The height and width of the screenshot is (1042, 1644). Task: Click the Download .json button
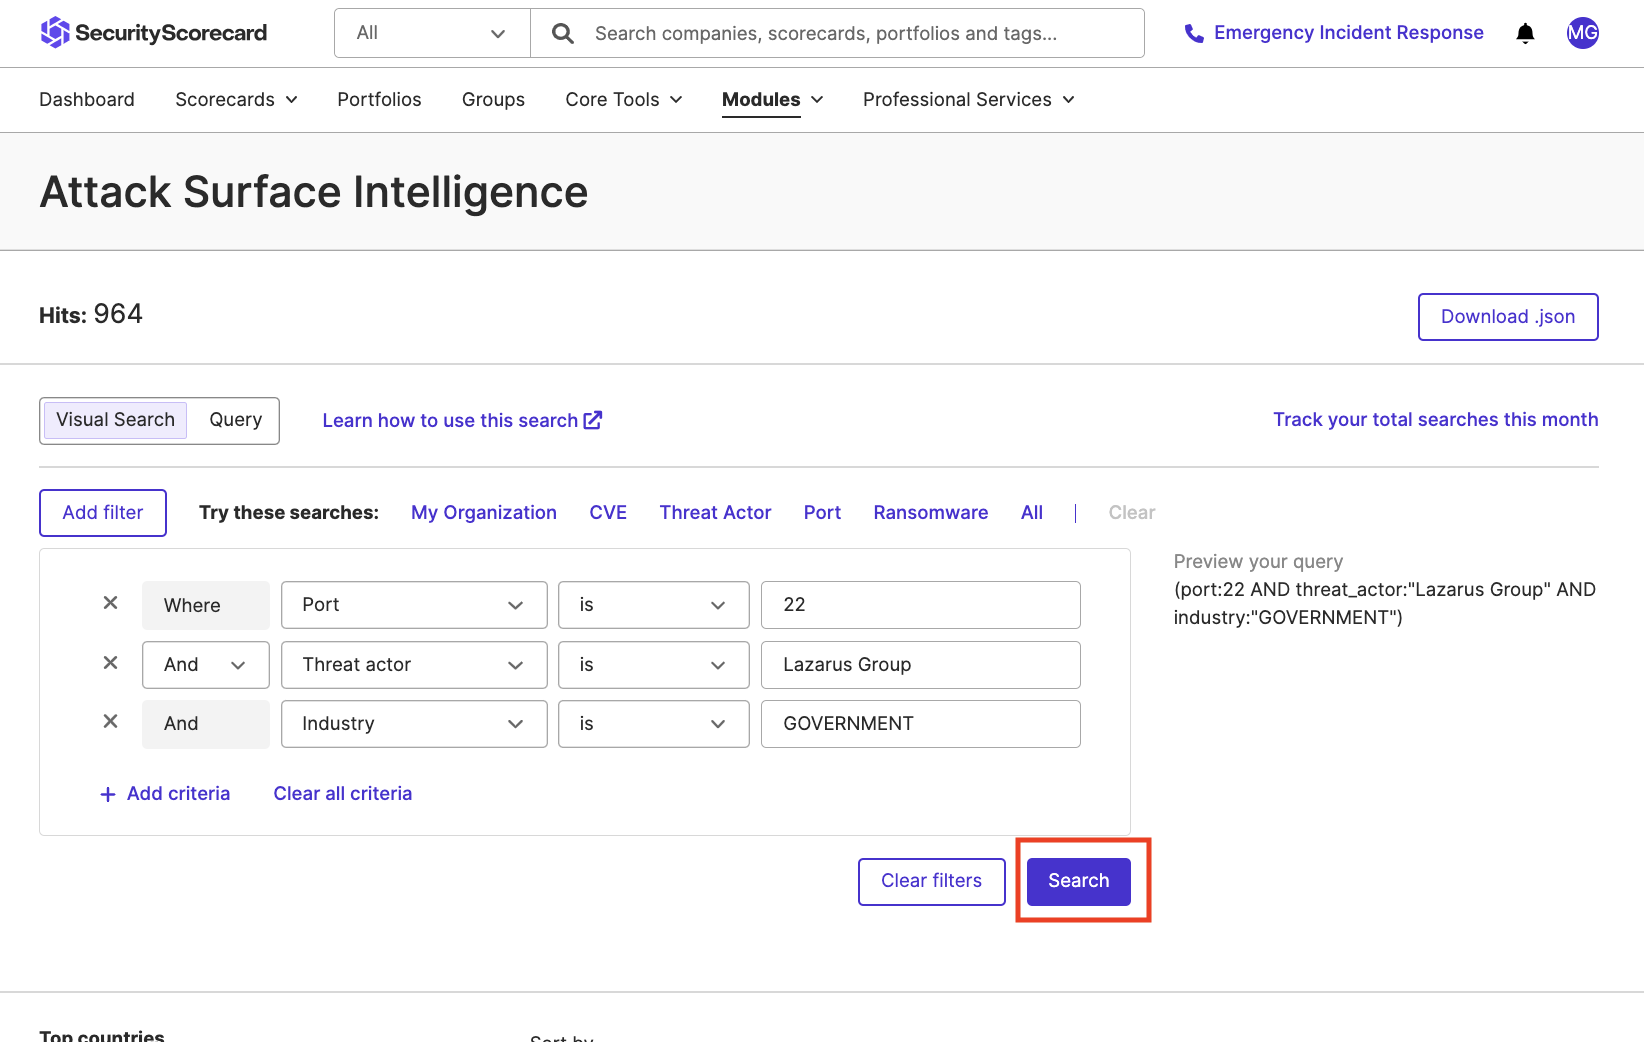coord(1508,317)
